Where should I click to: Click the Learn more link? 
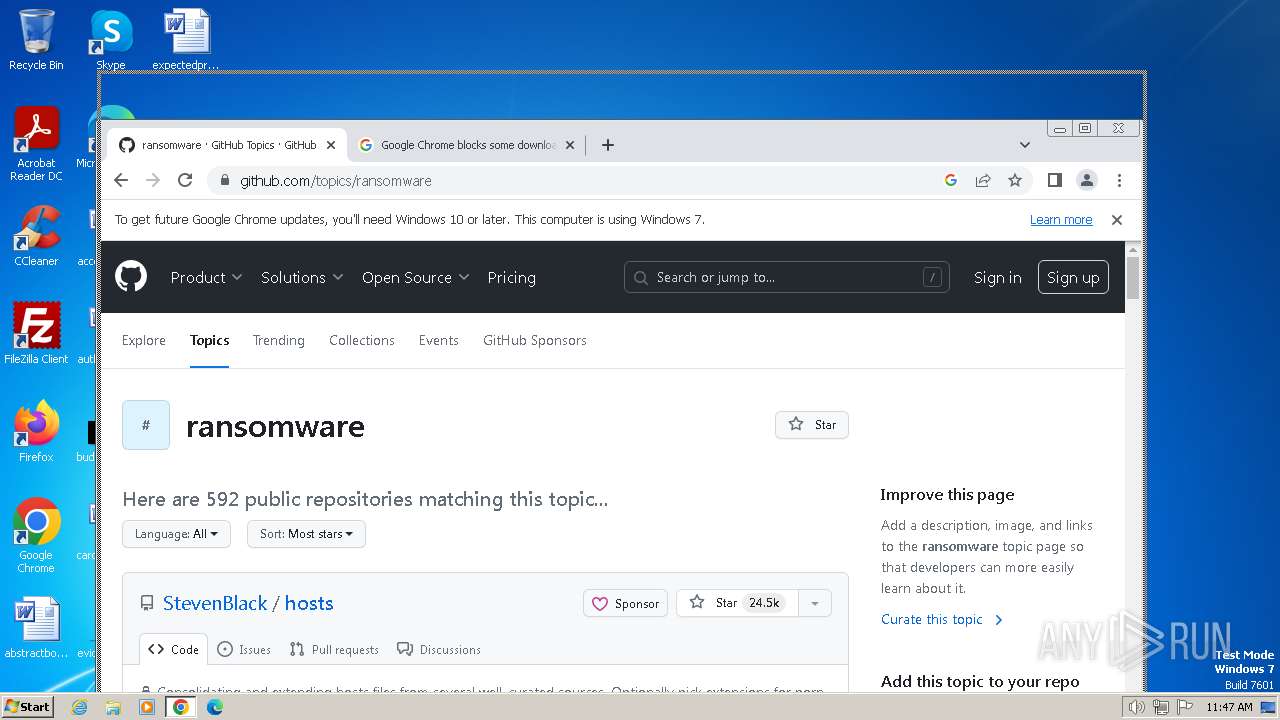tap(1061, 220)
